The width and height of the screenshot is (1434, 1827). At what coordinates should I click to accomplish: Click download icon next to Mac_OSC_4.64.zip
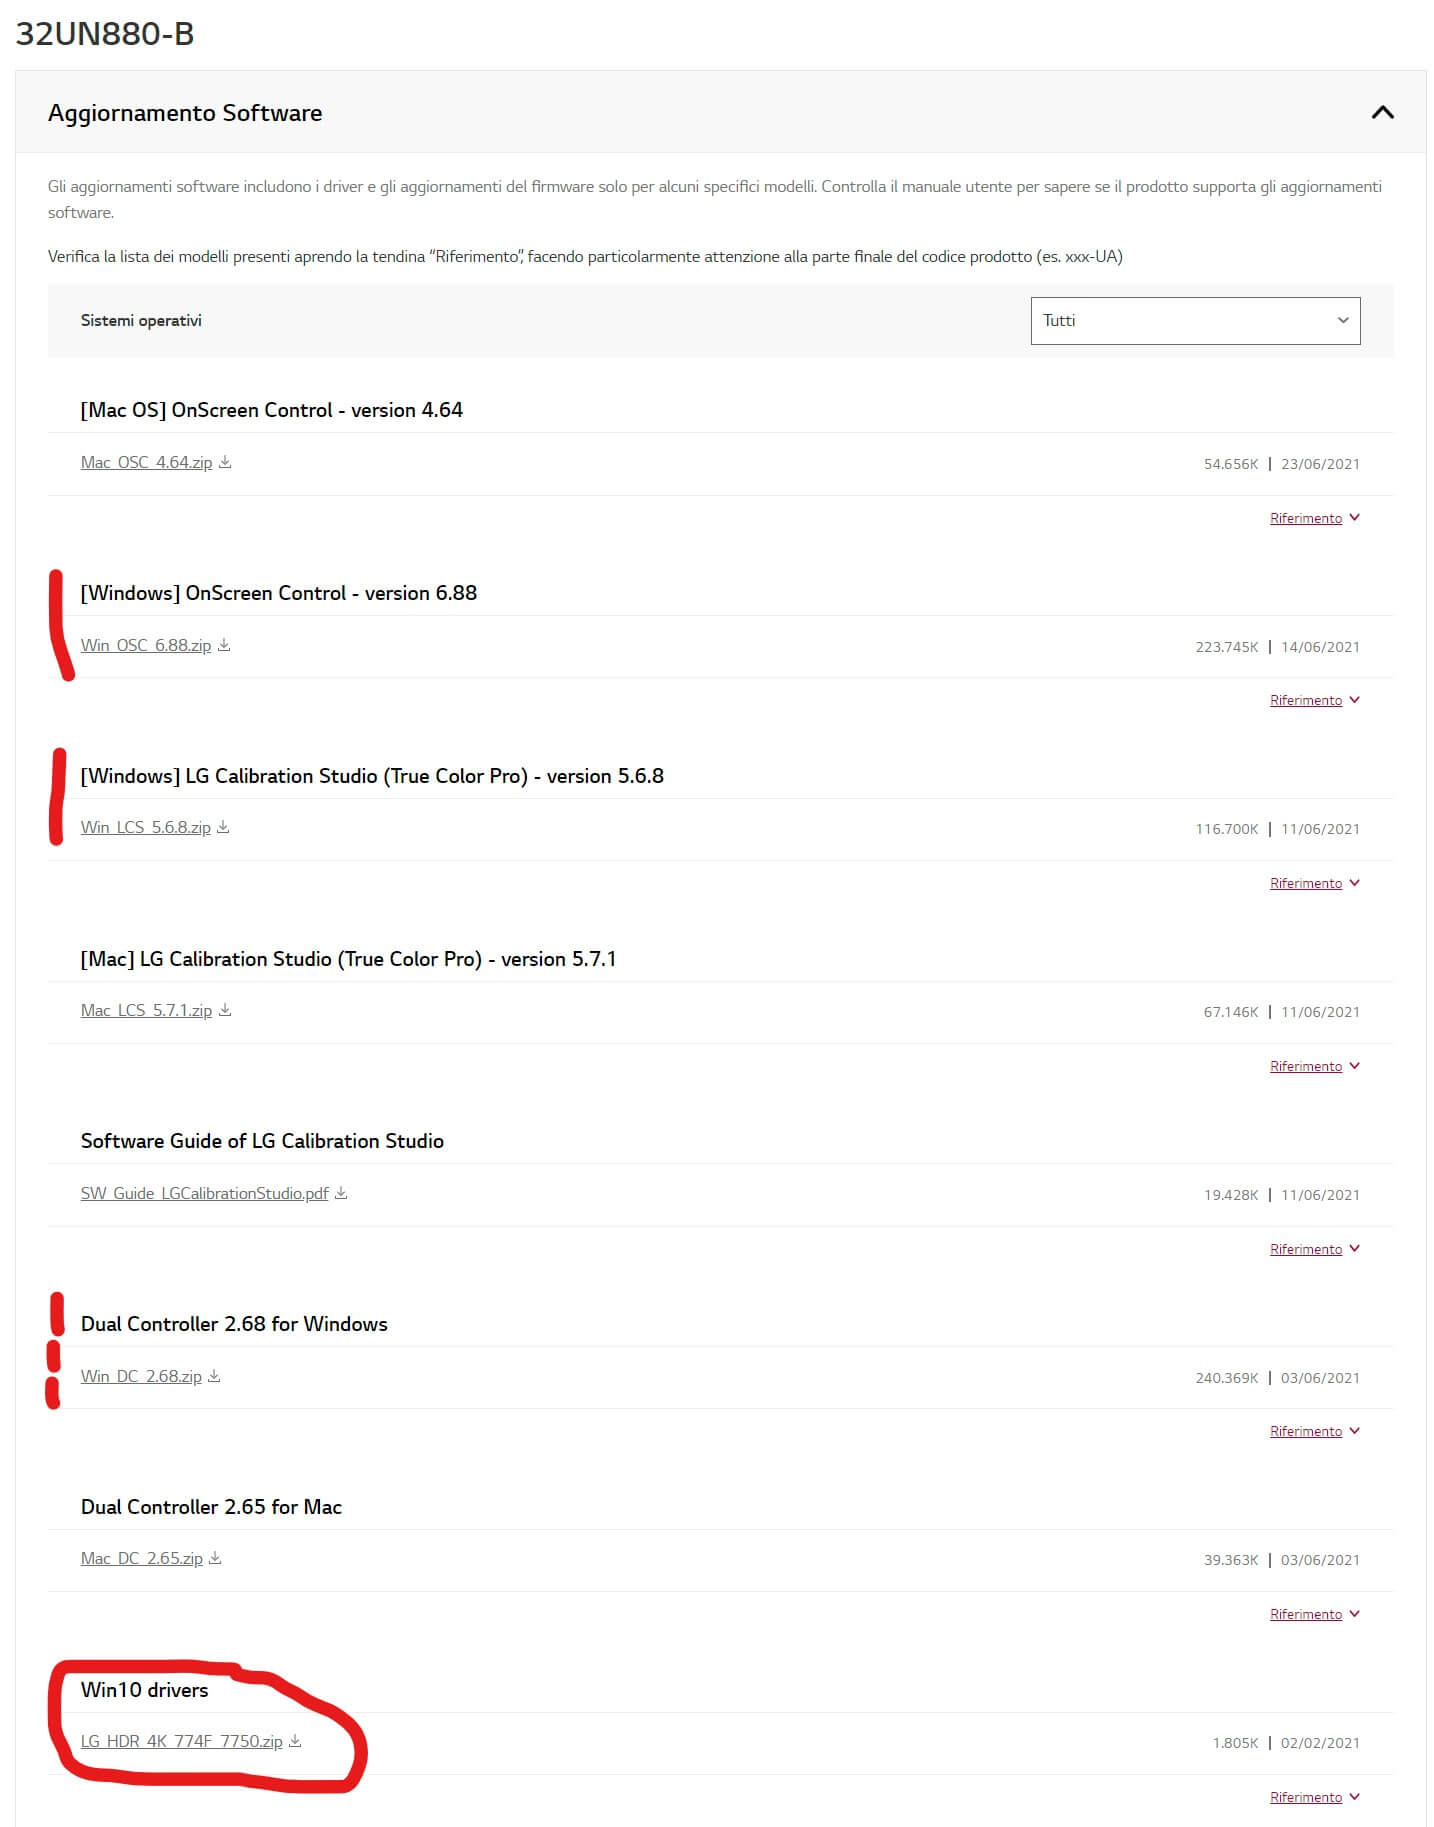[225, 462]
